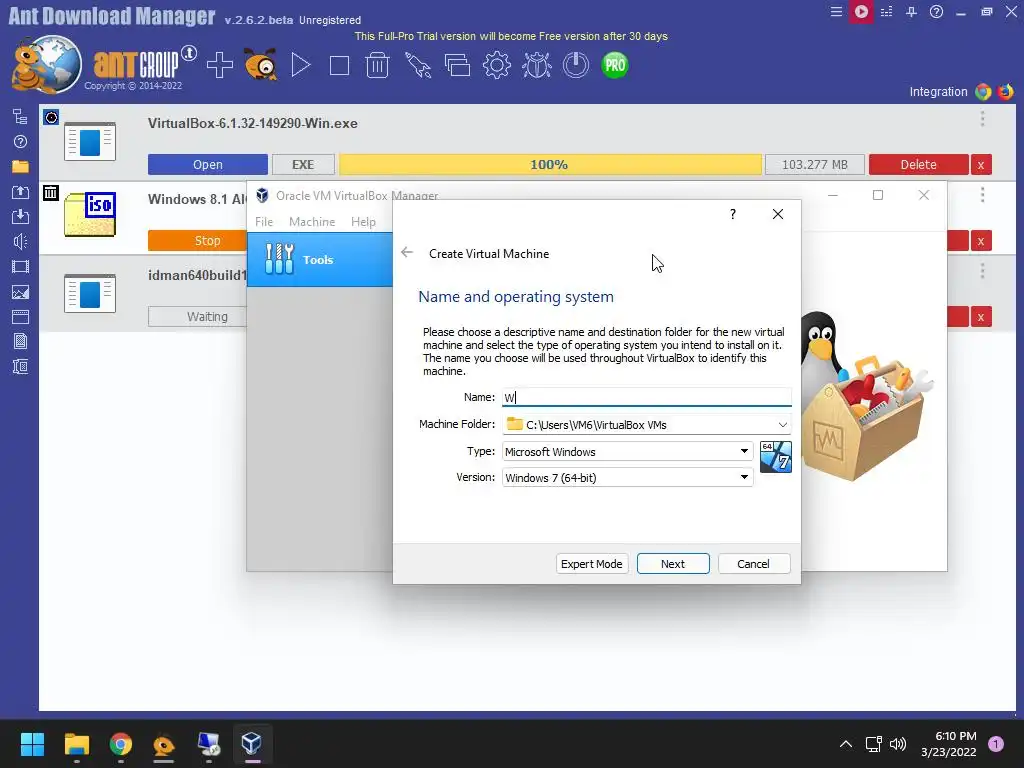The width and height of the screenshot is (1024, 768).
Task: Select the video film sidebar icon
Action: [x=20, y=266]
